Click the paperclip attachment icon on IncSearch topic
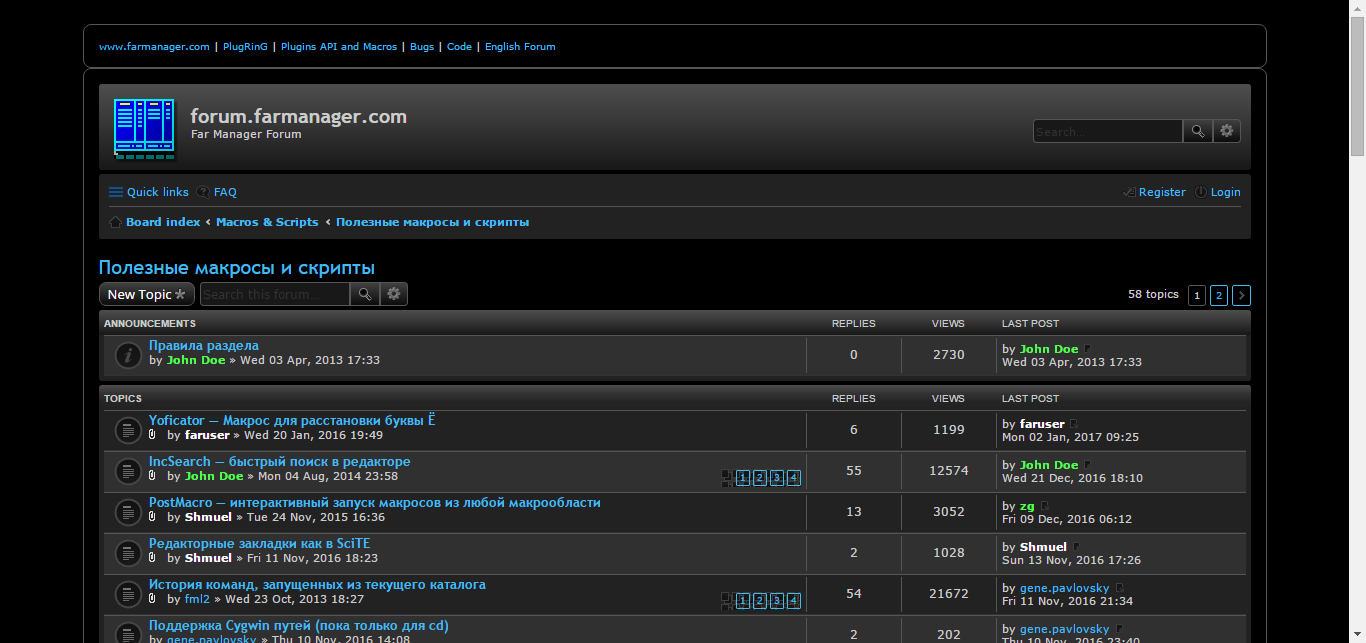The width and height of the screenshot is (1366, 643). [151, 476]
